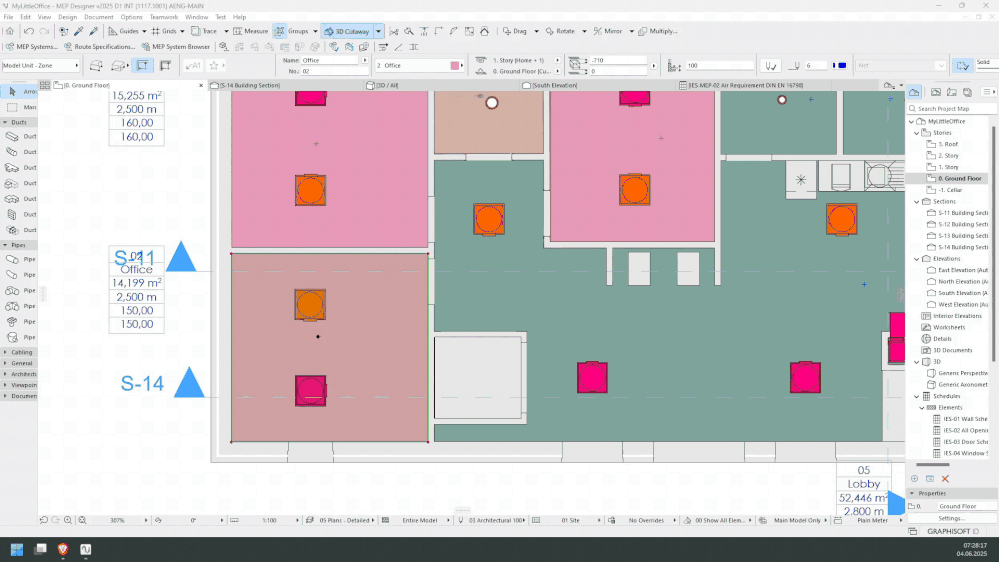Click the Search Project Map field
This screenshot has width=999, height=562.
(x=952, y=108)
